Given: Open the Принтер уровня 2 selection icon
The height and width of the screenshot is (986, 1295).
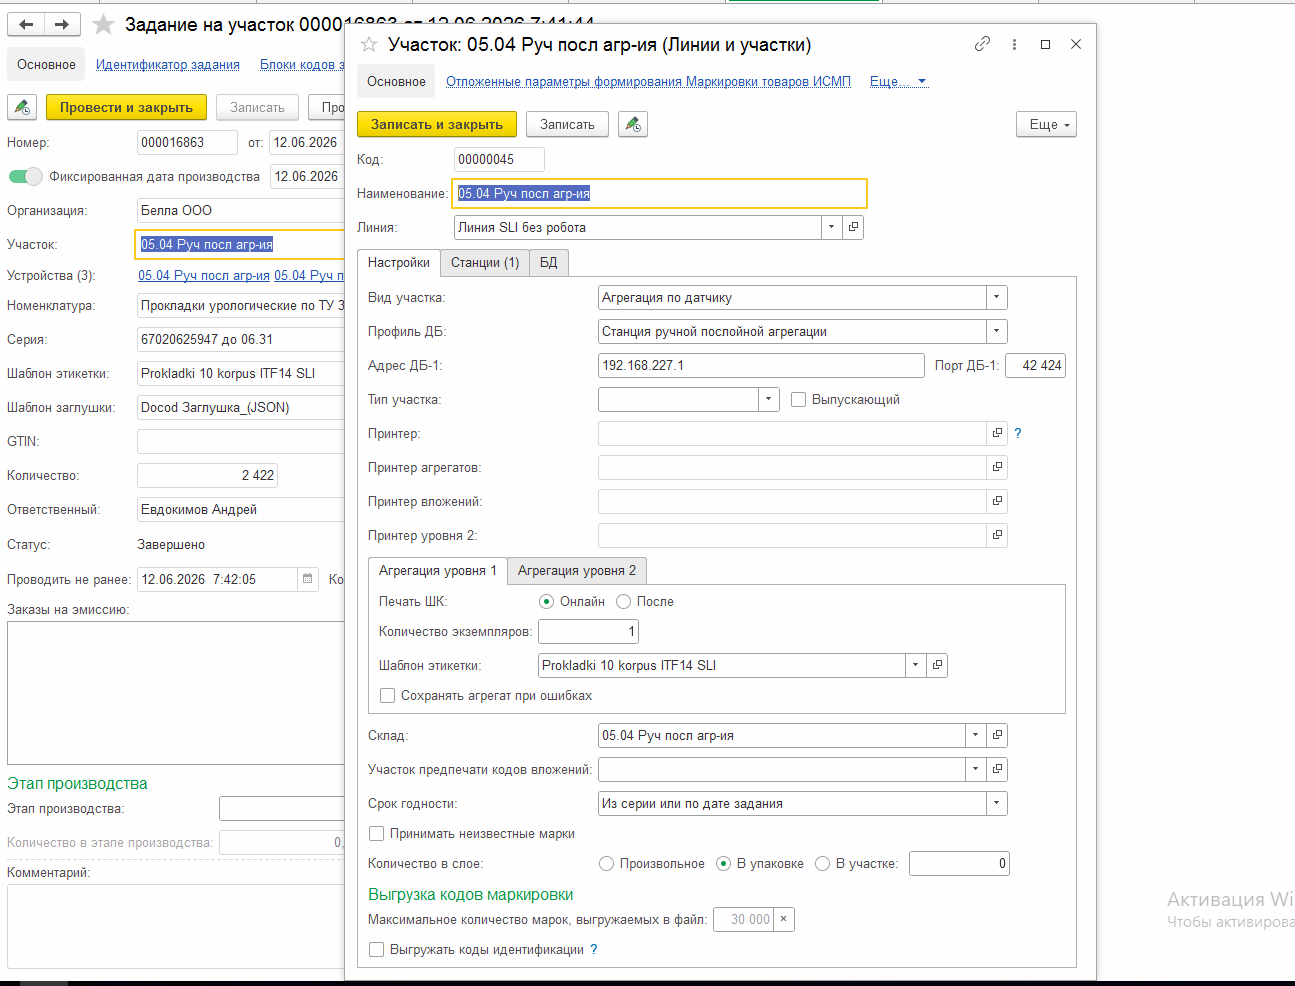Looking at the screenshot, I should click(997, 535).
